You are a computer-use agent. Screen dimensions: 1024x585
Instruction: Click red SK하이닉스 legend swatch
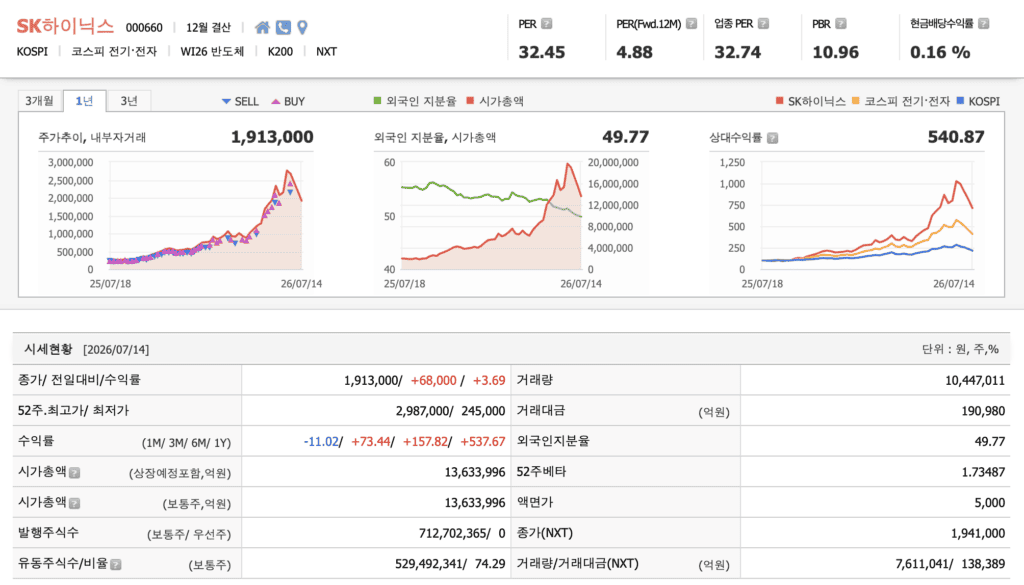(779, 101)
